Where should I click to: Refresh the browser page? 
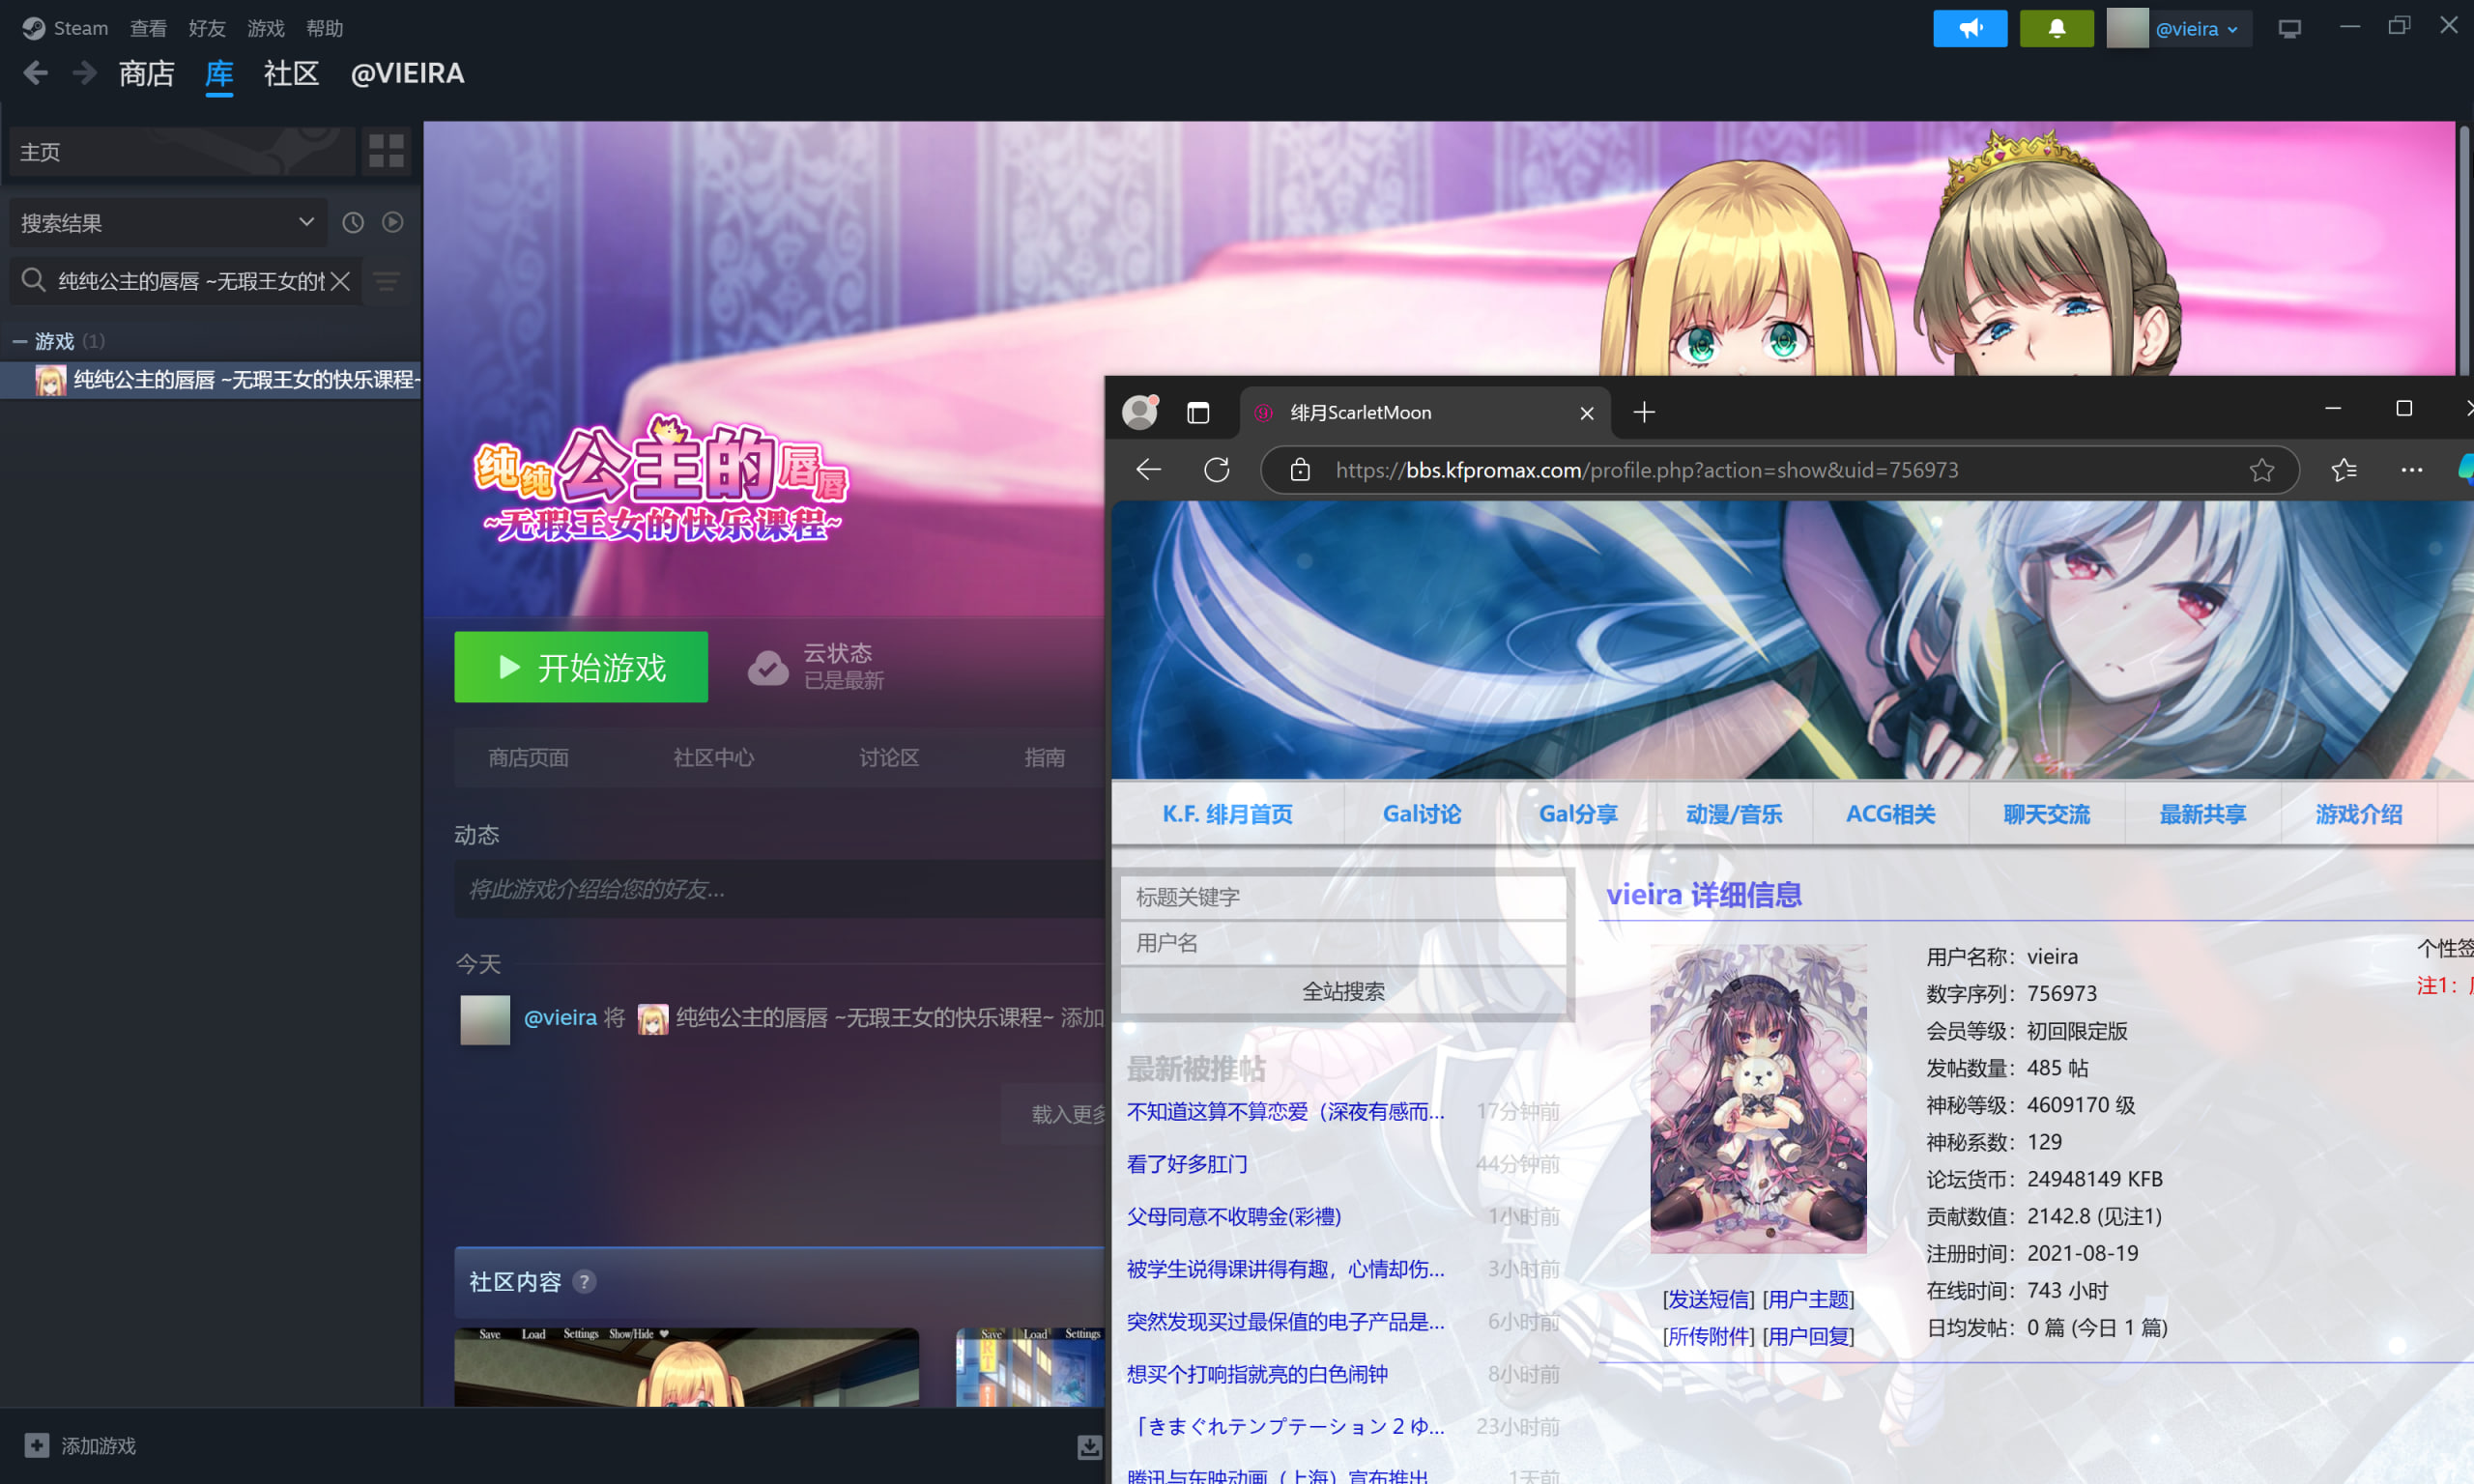pos(1216,470)
